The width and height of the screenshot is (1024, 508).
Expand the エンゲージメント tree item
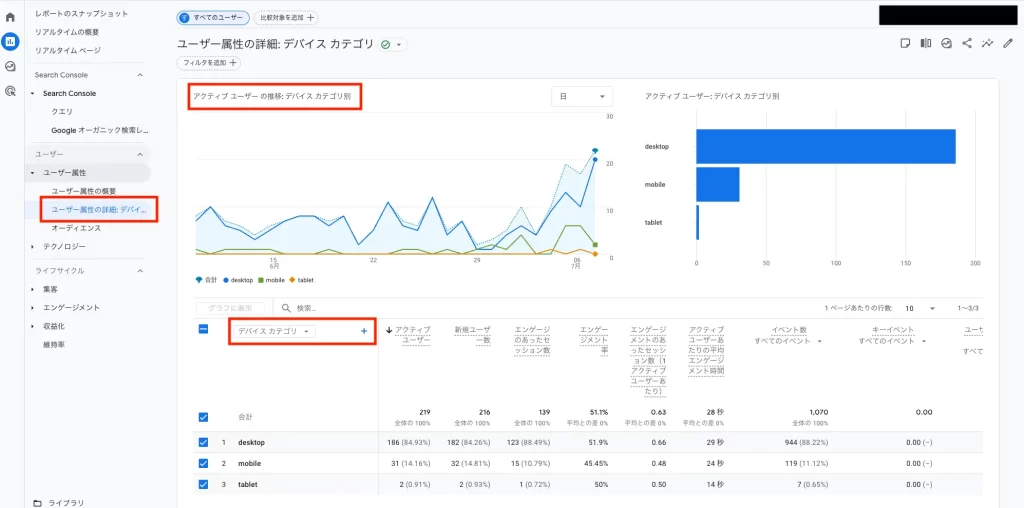click(33, 308)
